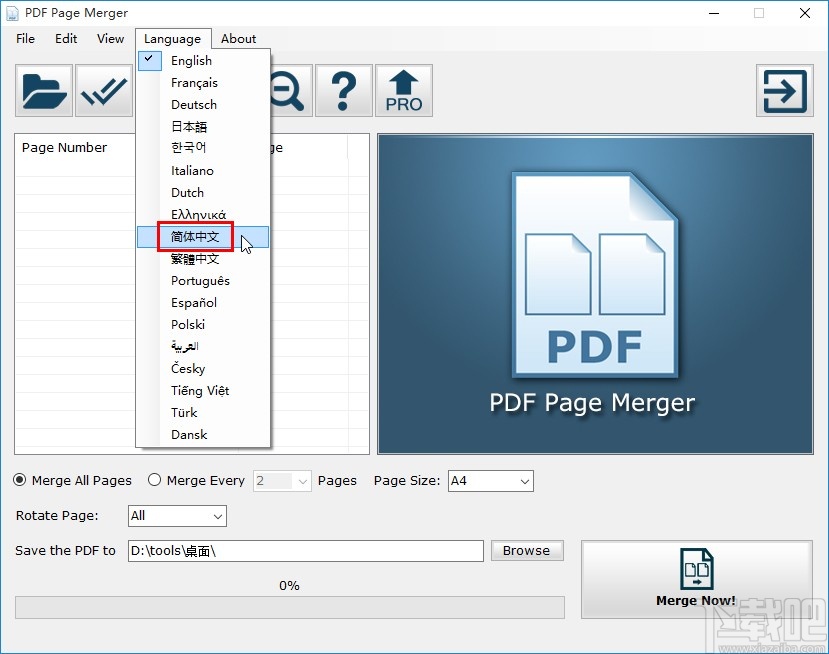Image resolution: width=829 pixels, height=654 pixels.
Task: Open the Rotate Page dropdown
Action: coord(177,516)
